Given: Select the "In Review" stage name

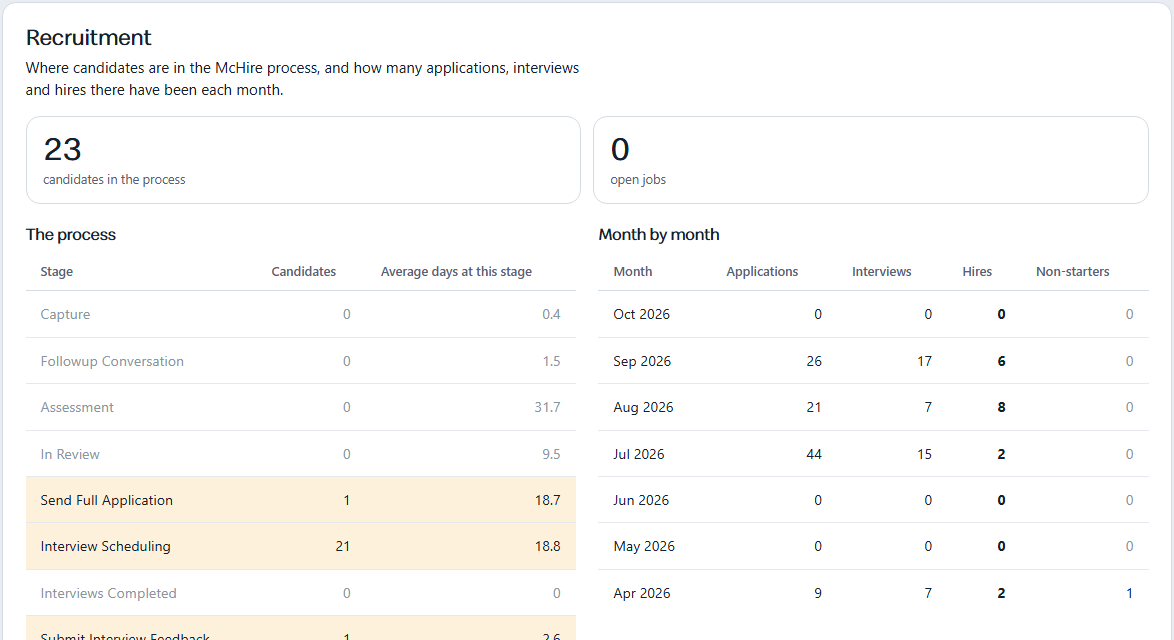Looking at the screenshot, I should click(x=70, y=454).
